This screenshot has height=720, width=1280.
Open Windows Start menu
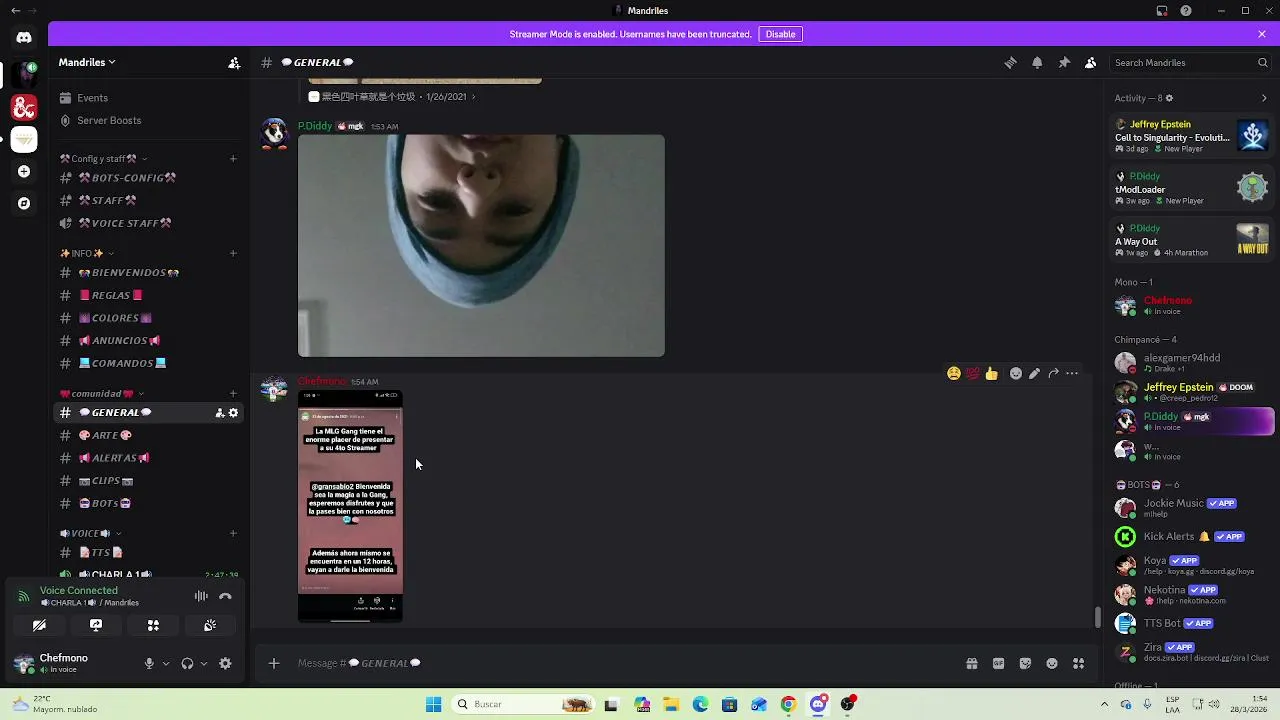click(433, 704)
